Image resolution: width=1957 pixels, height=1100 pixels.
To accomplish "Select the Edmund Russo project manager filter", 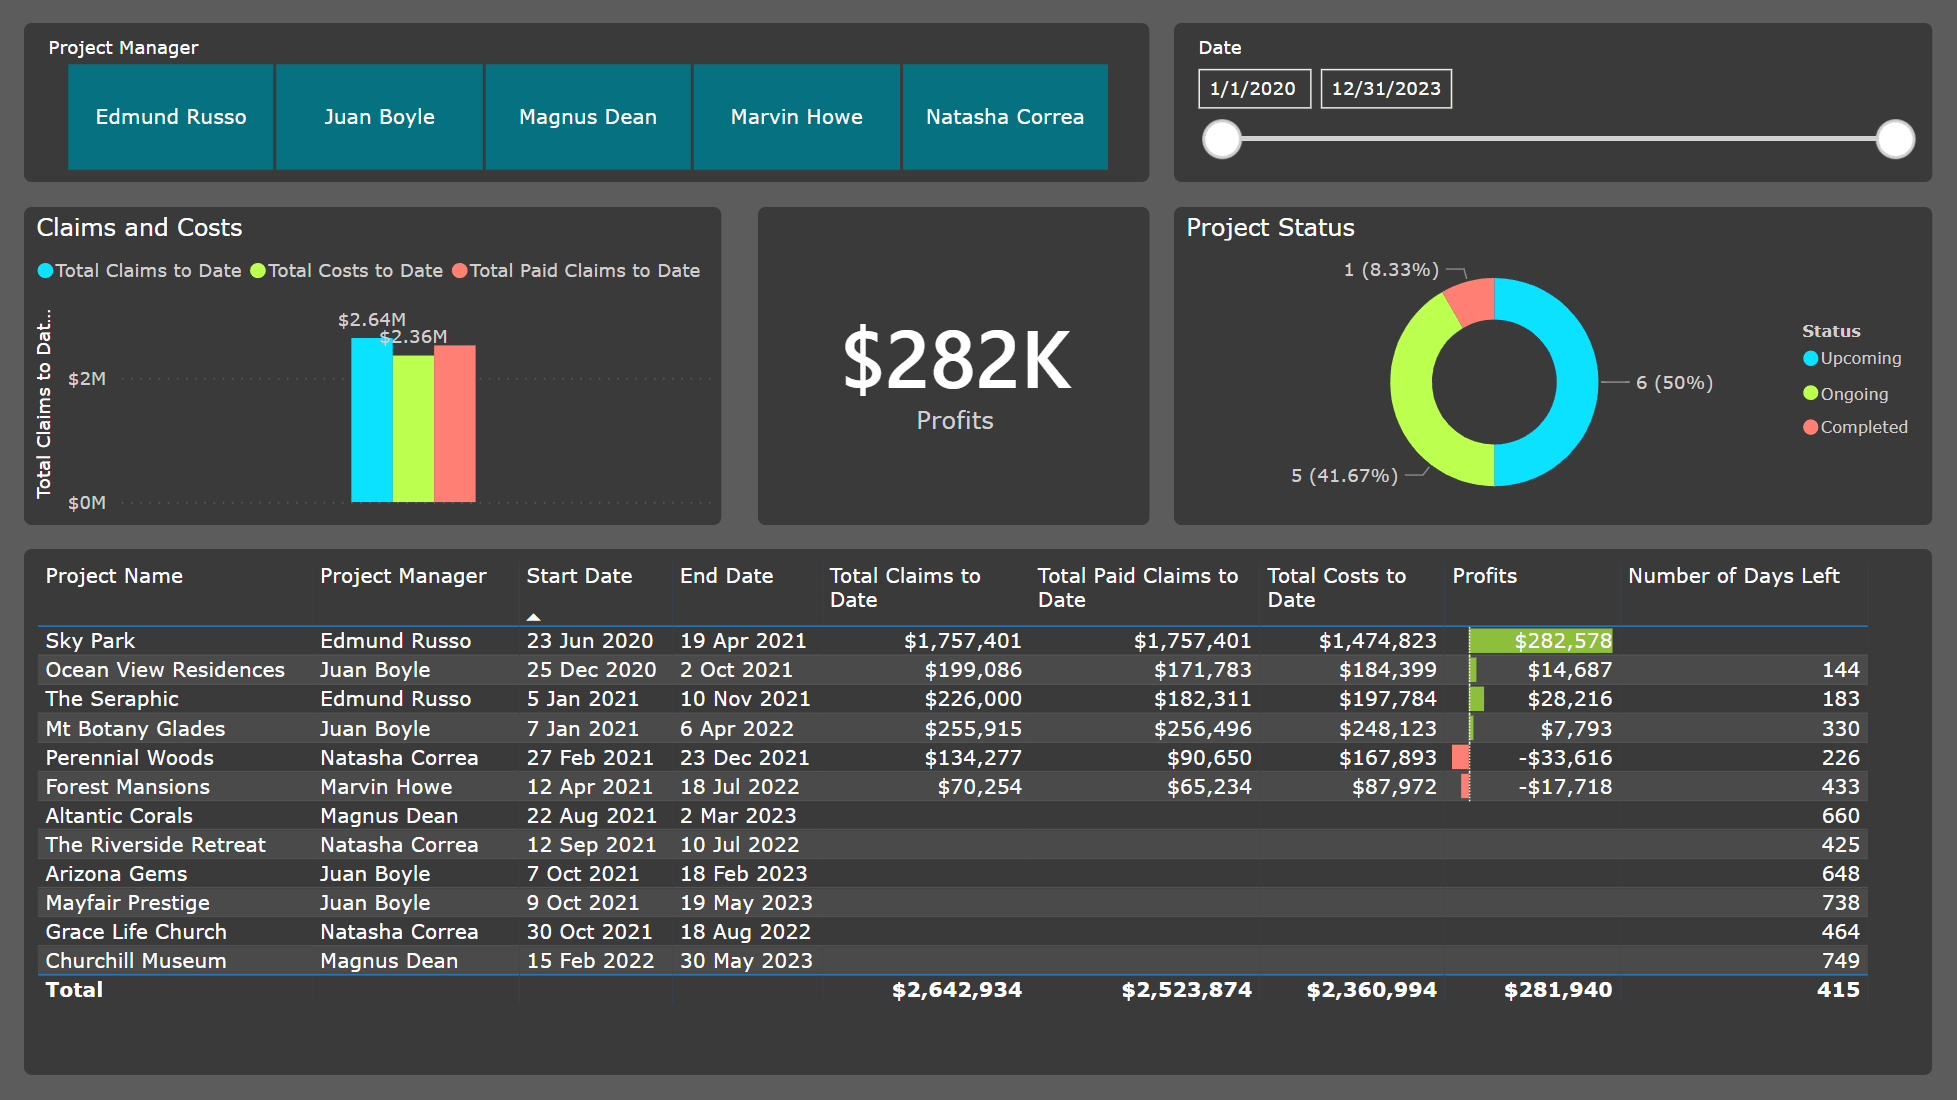I will coord(170,117).
